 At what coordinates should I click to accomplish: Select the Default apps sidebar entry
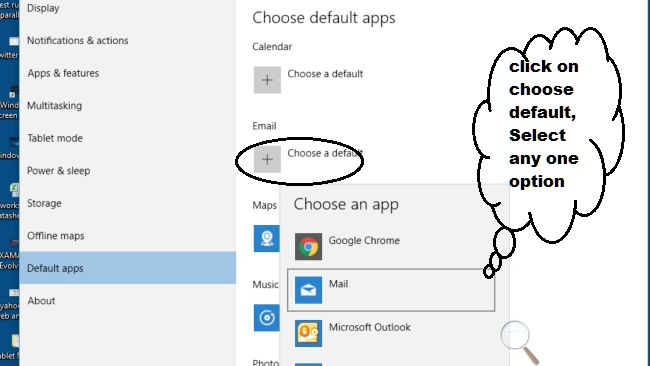[x=127, y=268]
